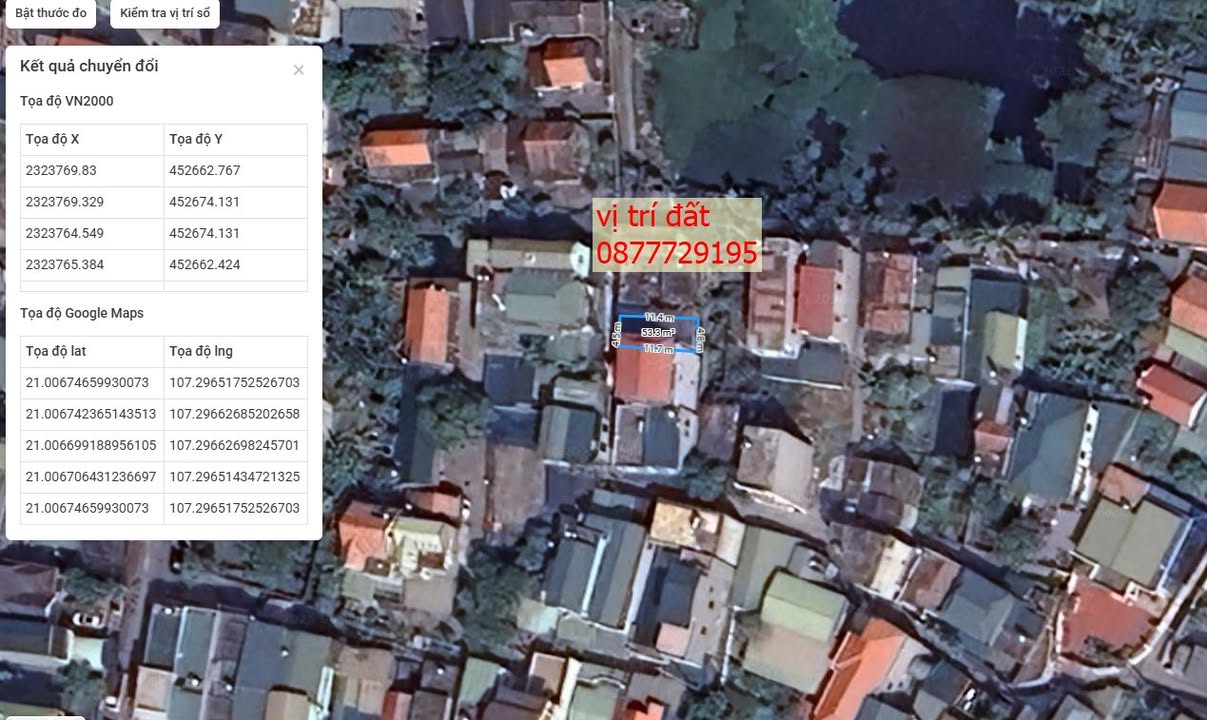Click the Tọa độ lng column header
1207x720 pixels.
click(x=201, y=351)
